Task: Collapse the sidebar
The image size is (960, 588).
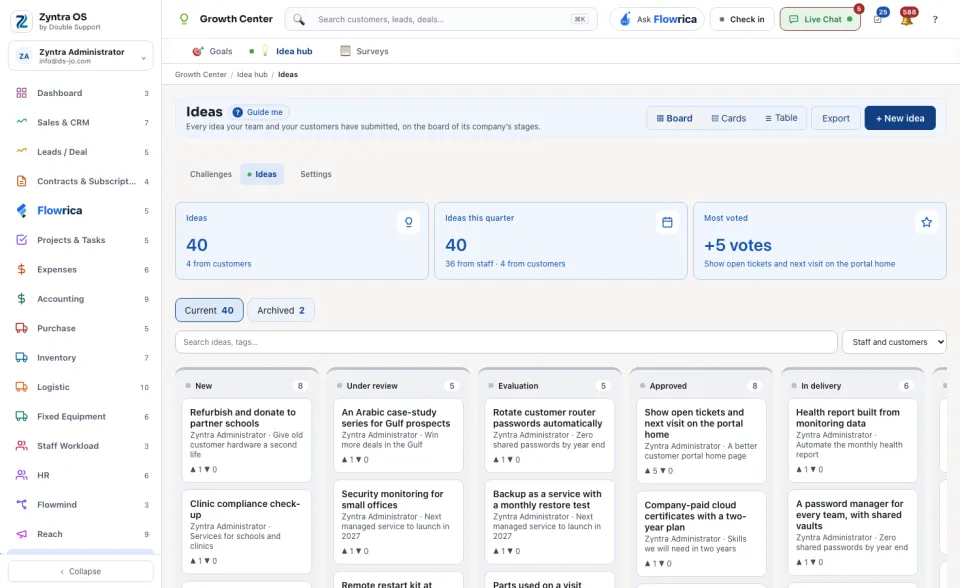Action: click(x=81, y=571)
